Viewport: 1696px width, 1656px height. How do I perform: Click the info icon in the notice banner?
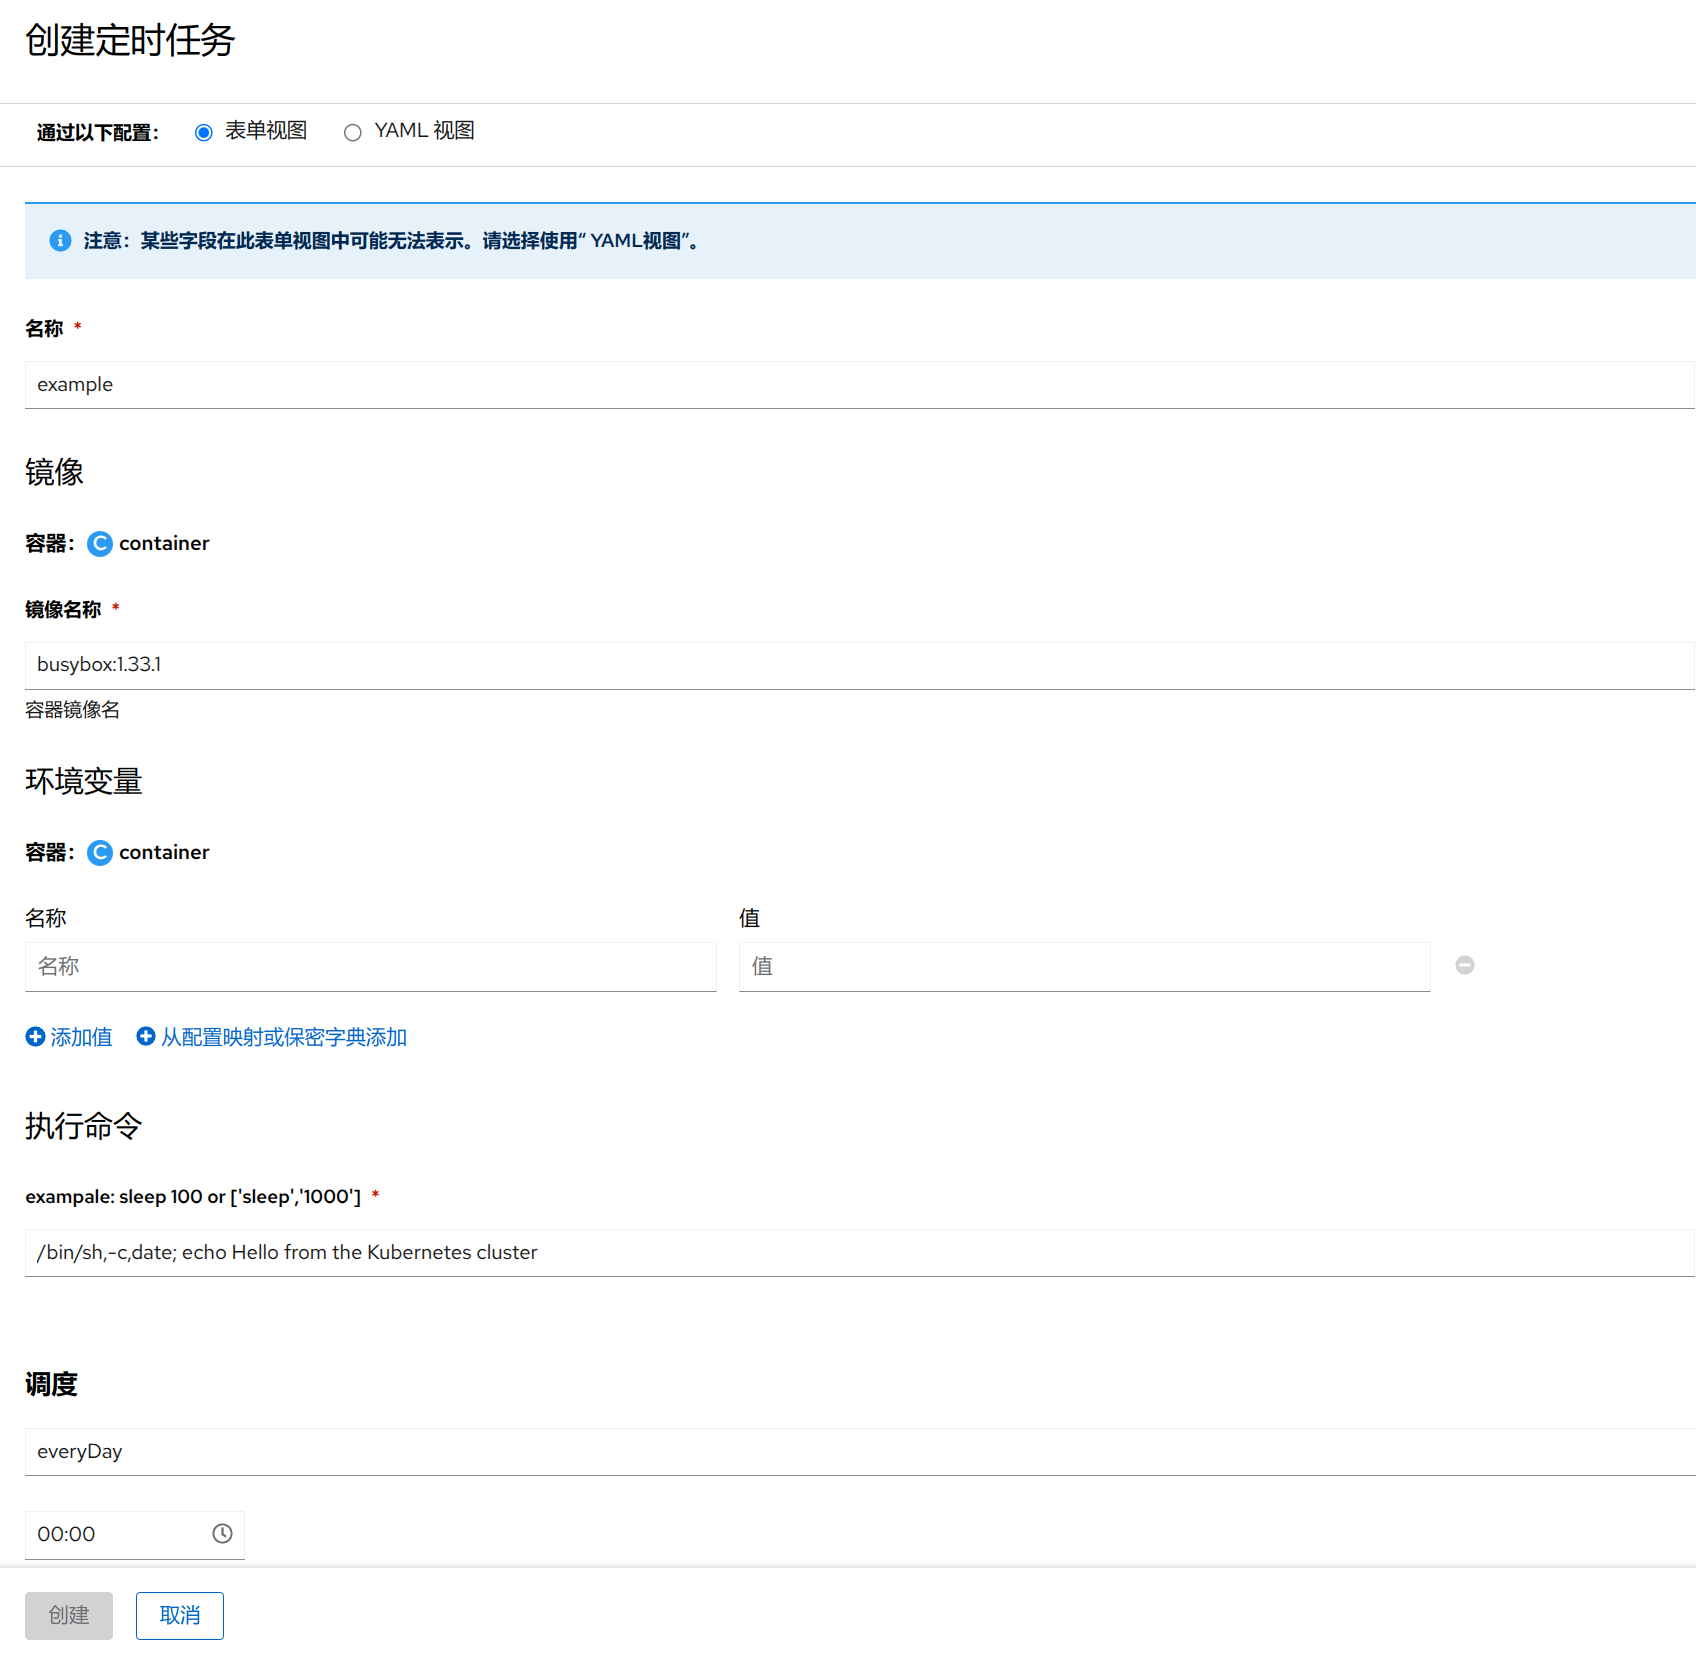pyautogui.click(x=60, y=241)
